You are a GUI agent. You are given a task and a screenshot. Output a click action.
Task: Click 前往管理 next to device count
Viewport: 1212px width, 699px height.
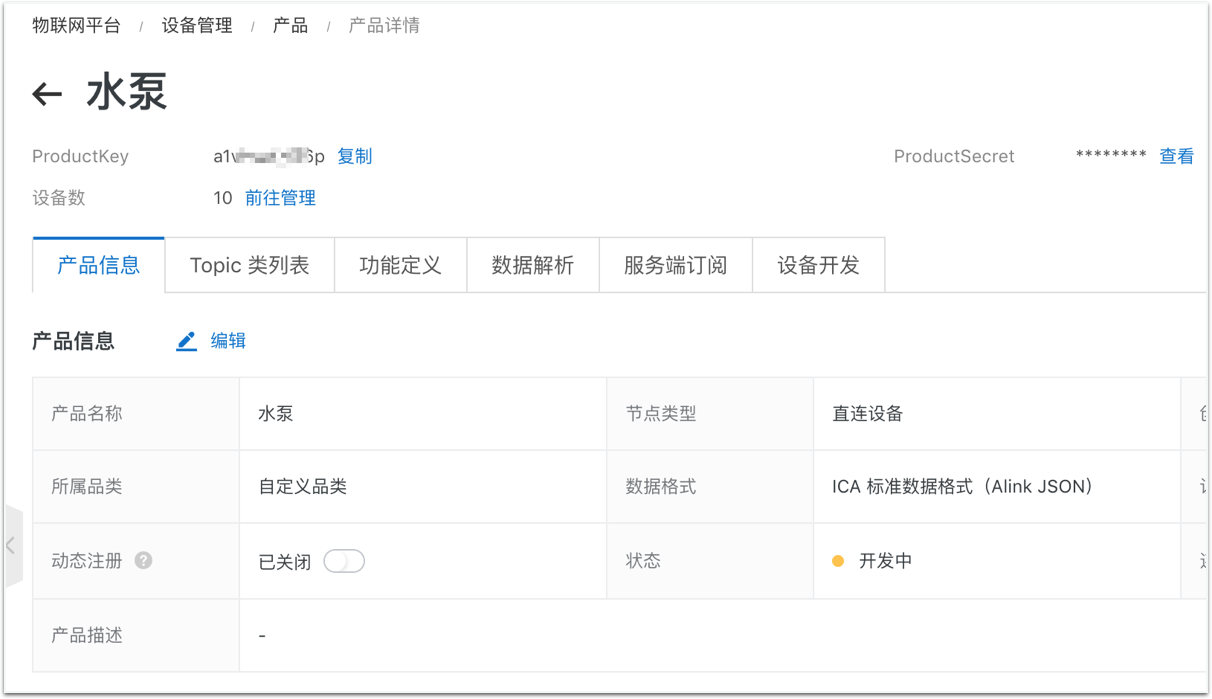(280, 198)
